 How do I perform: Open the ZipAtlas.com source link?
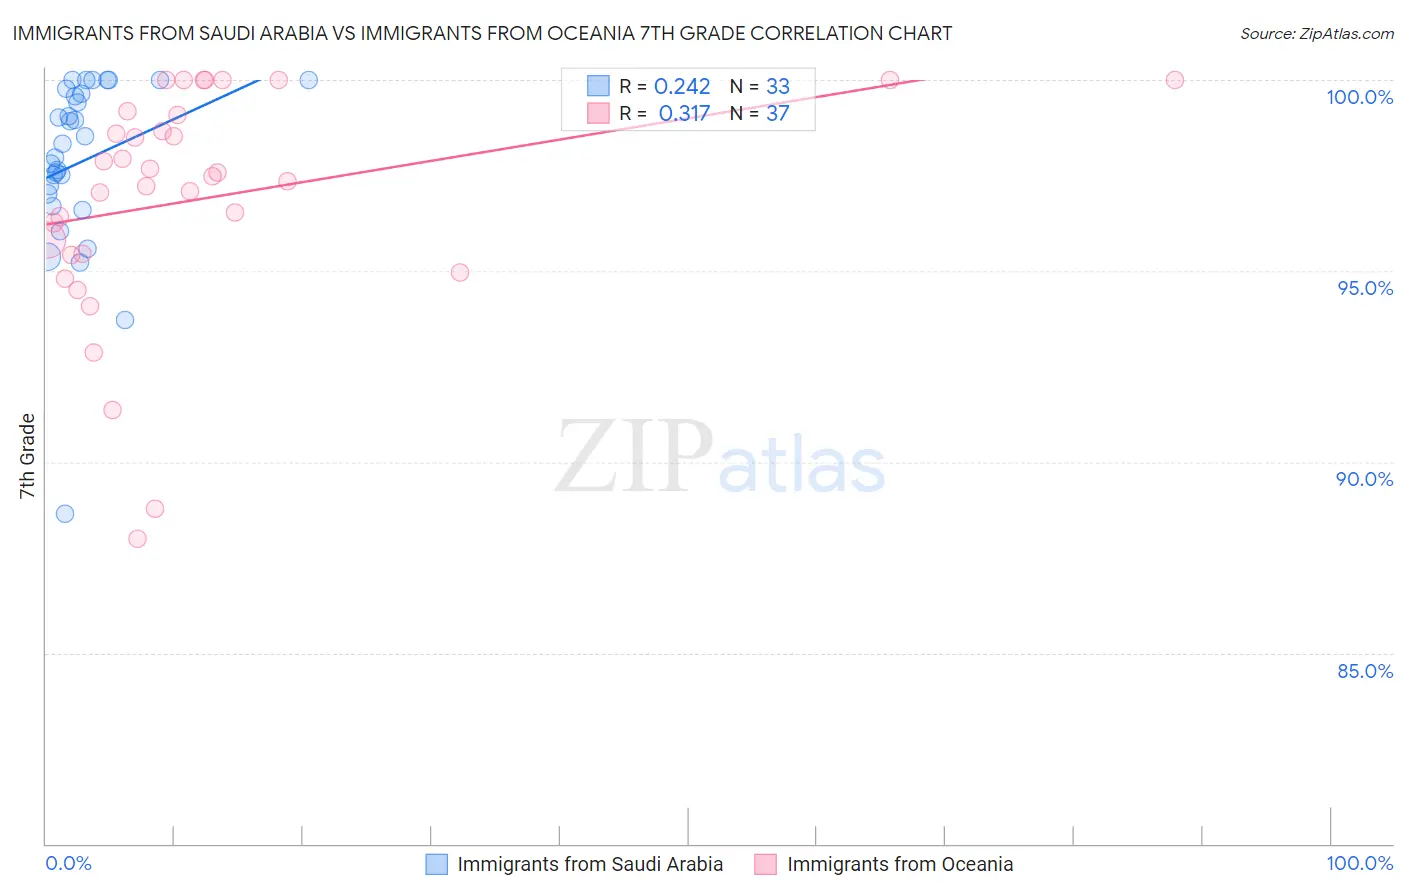click(x=1317, y=34)
